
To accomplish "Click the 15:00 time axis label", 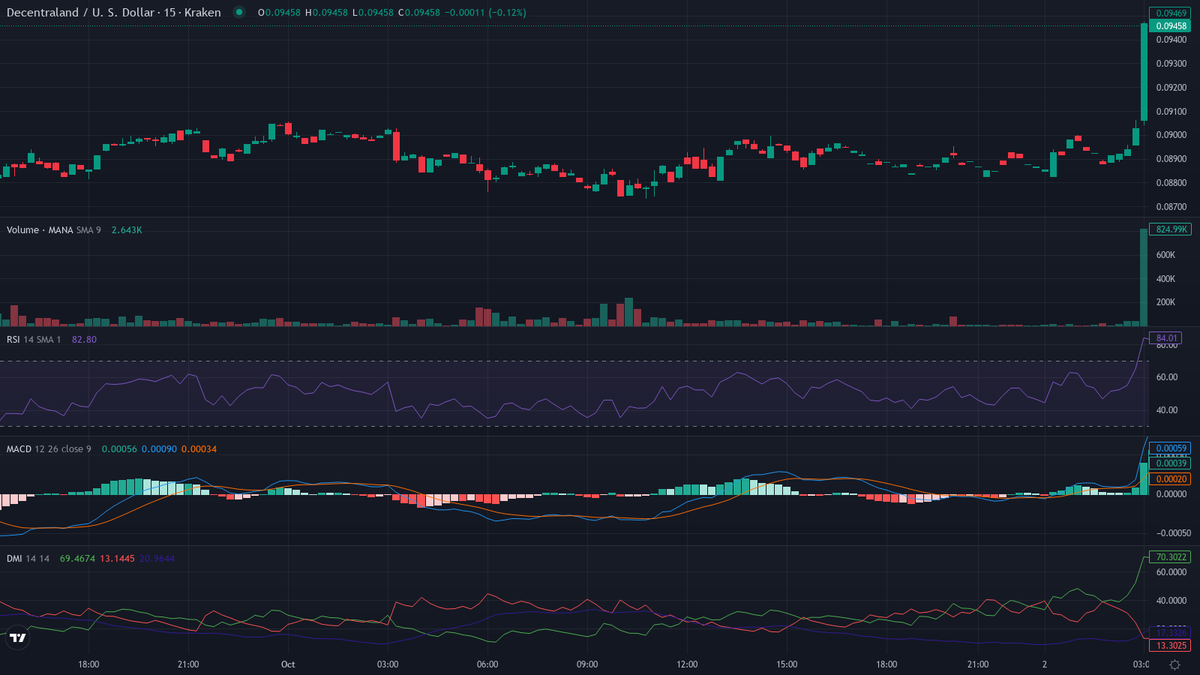I will (787, 664).
